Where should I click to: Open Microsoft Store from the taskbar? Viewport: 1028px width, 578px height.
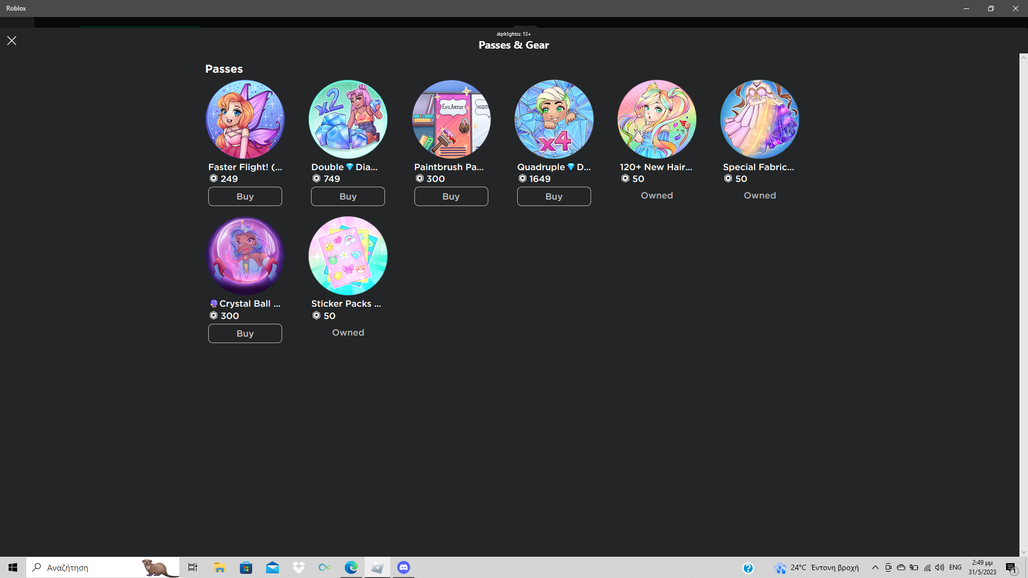[246, 568]
